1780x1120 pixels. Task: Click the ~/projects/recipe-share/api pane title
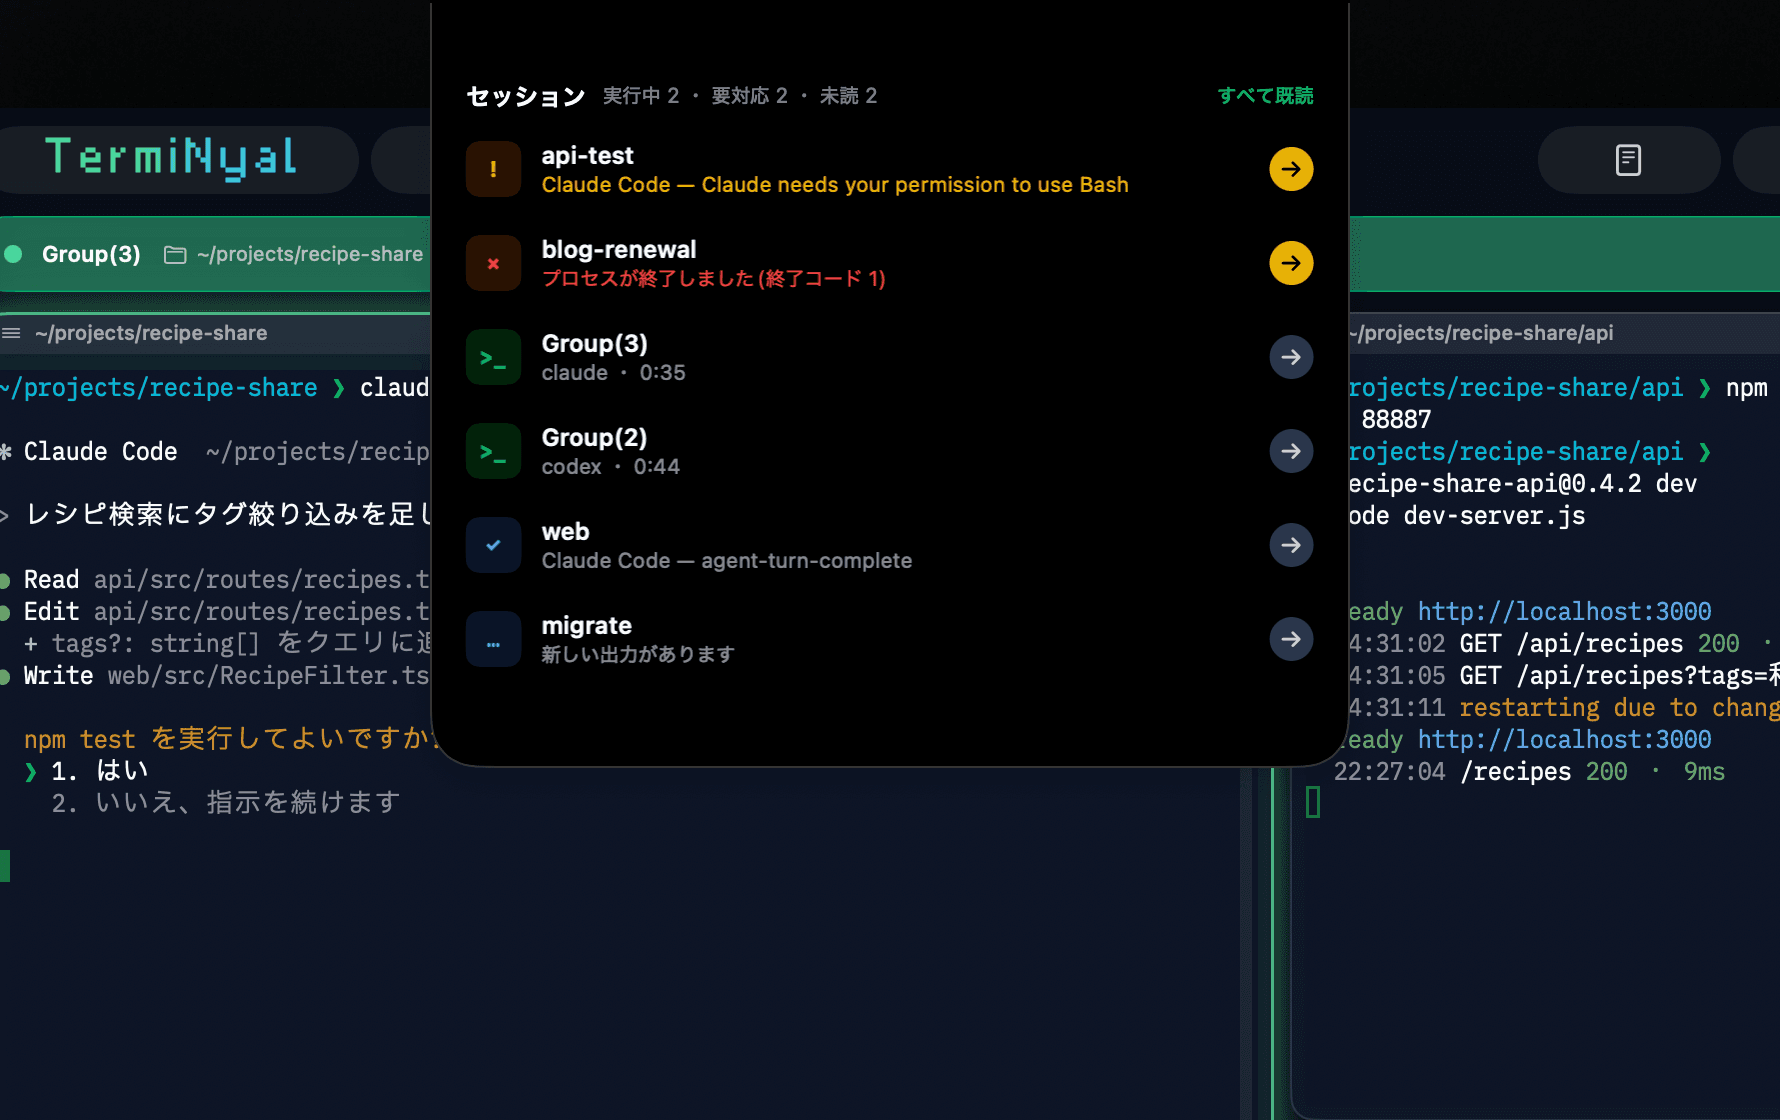[x=1482, y=333]
